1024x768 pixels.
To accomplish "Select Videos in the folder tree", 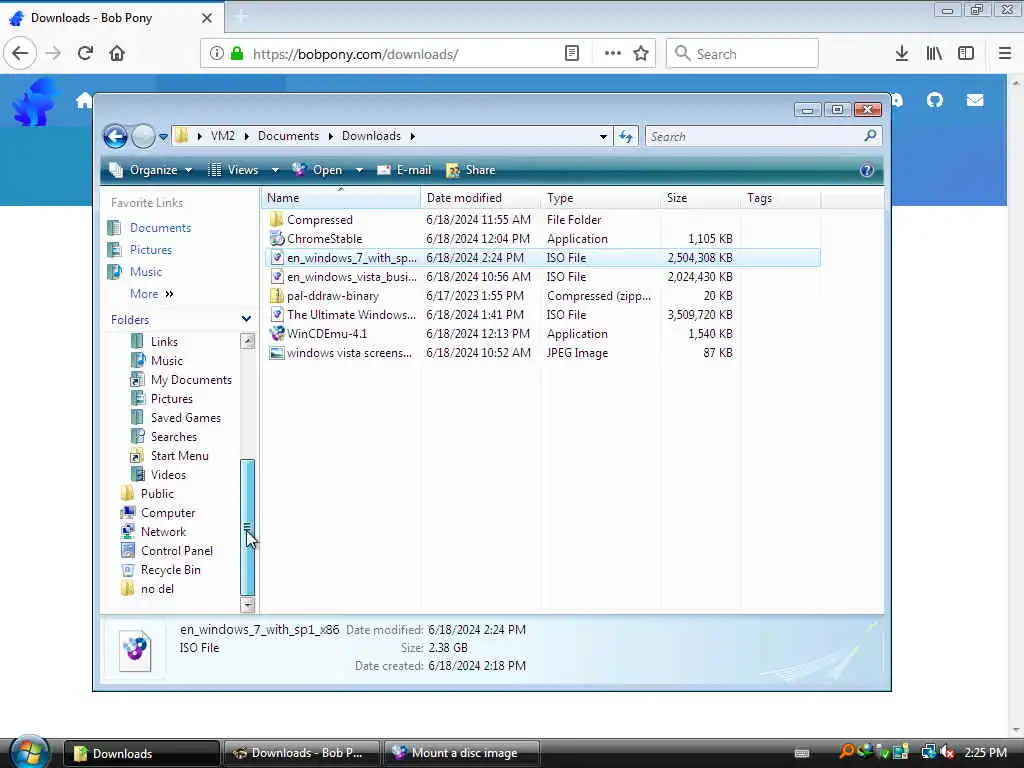I will pyautogui.click(x=168, y=475).
